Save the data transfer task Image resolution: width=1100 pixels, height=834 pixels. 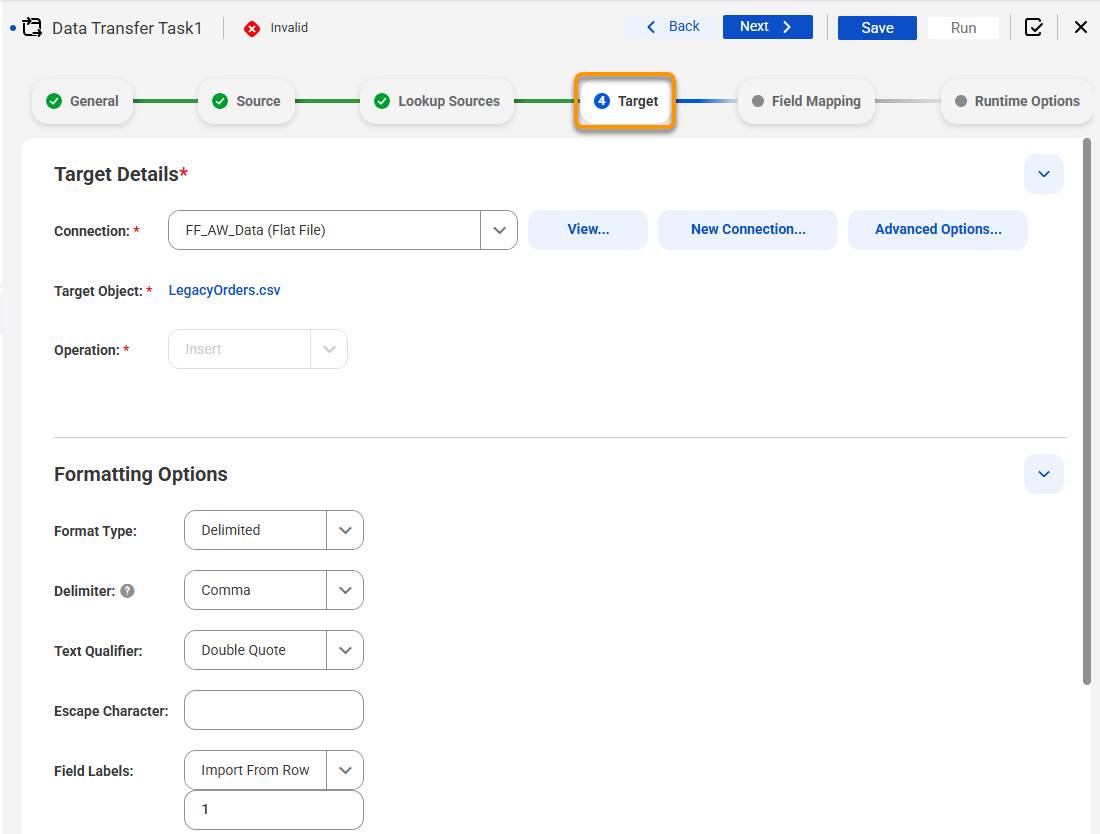[x=877, y=27]
